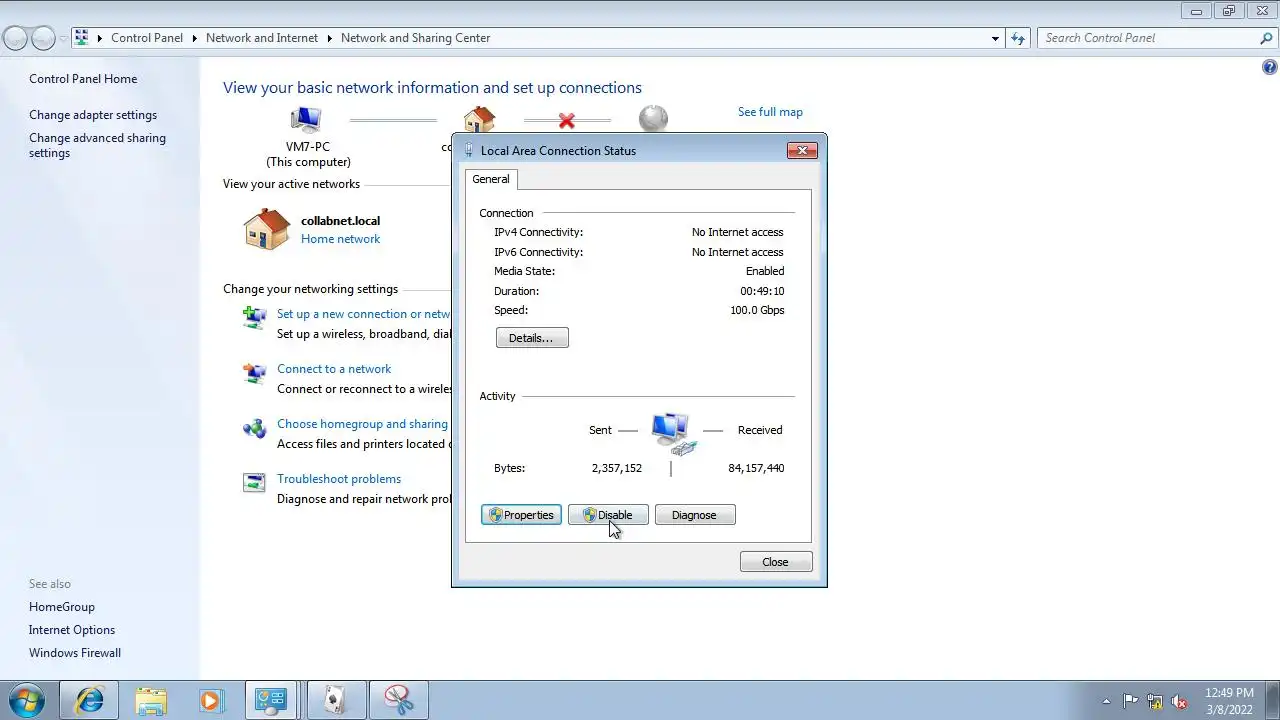Click the sent bytes 2,357,152

pyautogui.click(x=617, y=468)
